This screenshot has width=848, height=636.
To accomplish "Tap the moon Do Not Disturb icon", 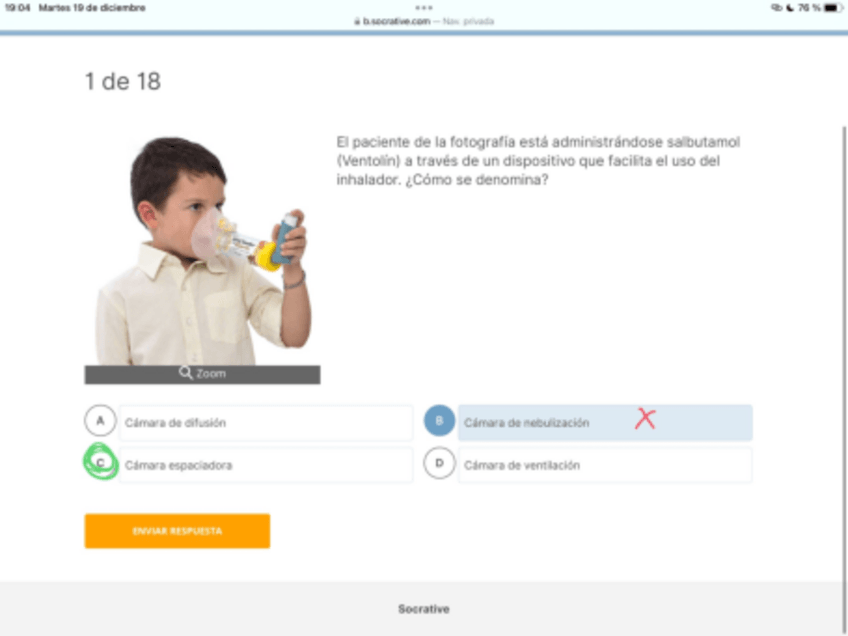I will 790,8.
